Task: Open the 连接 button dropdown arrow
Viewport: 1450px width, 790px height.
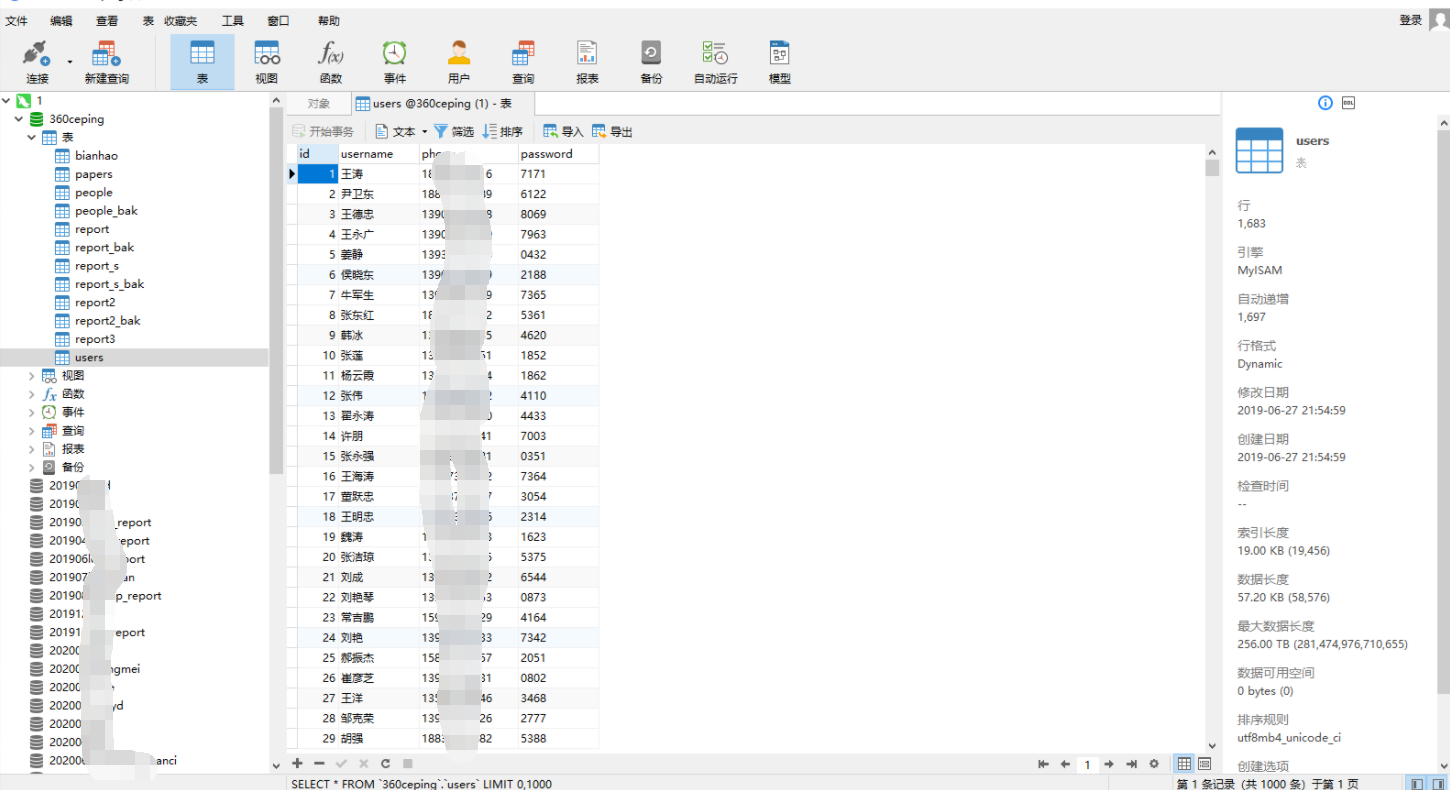Action: 70,62
